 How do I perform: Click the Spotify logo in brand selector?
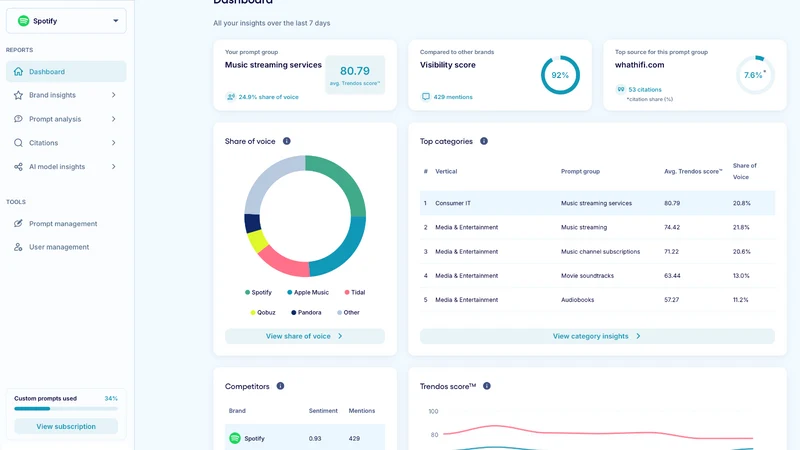coord(23,21)
